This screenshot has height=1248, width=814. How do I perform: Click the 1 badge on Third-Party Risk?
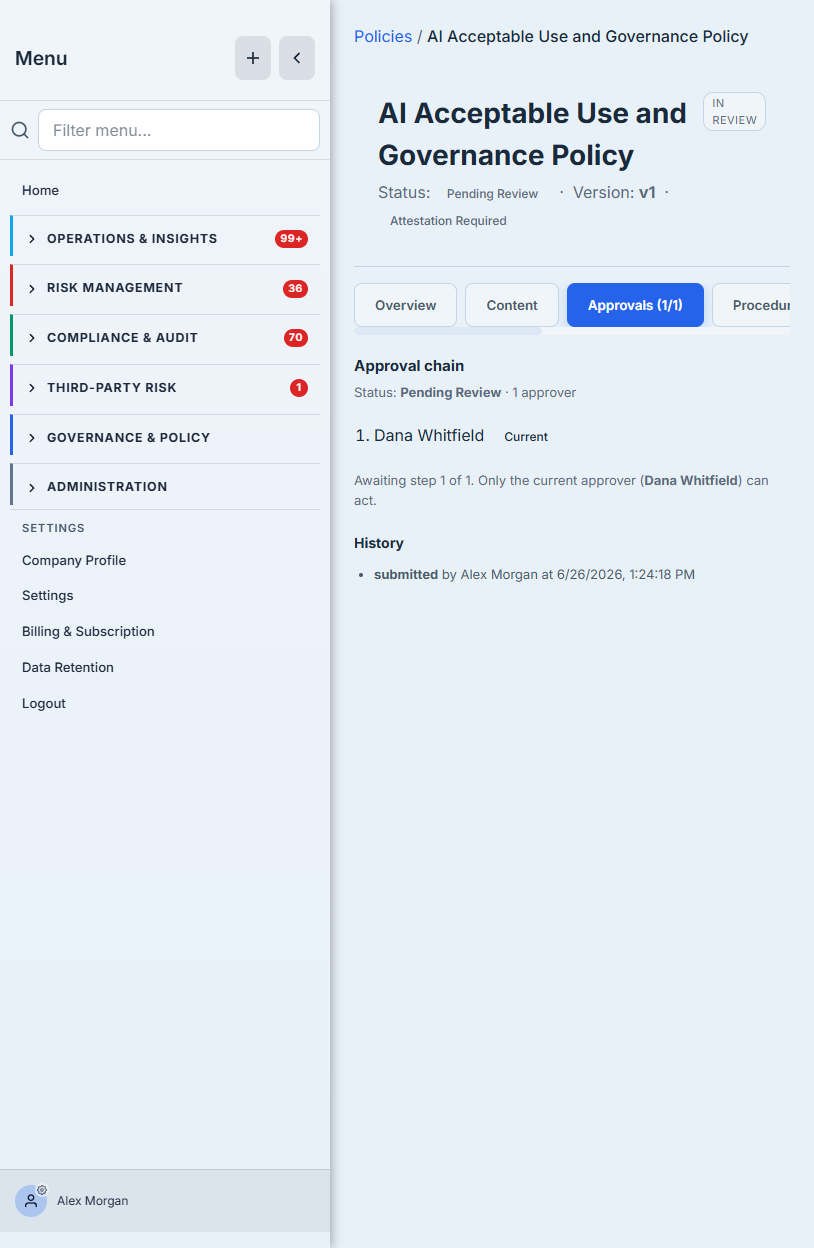(x=299, y=388)
